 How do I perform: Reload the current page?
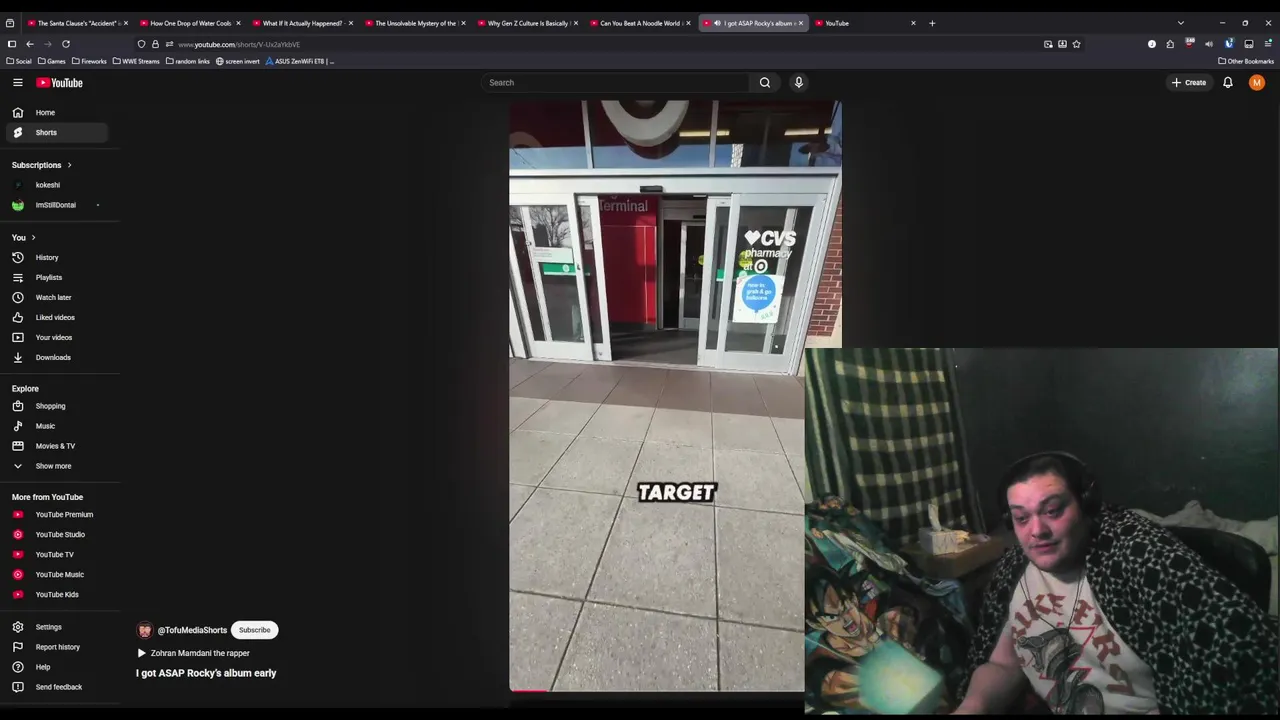66,44
